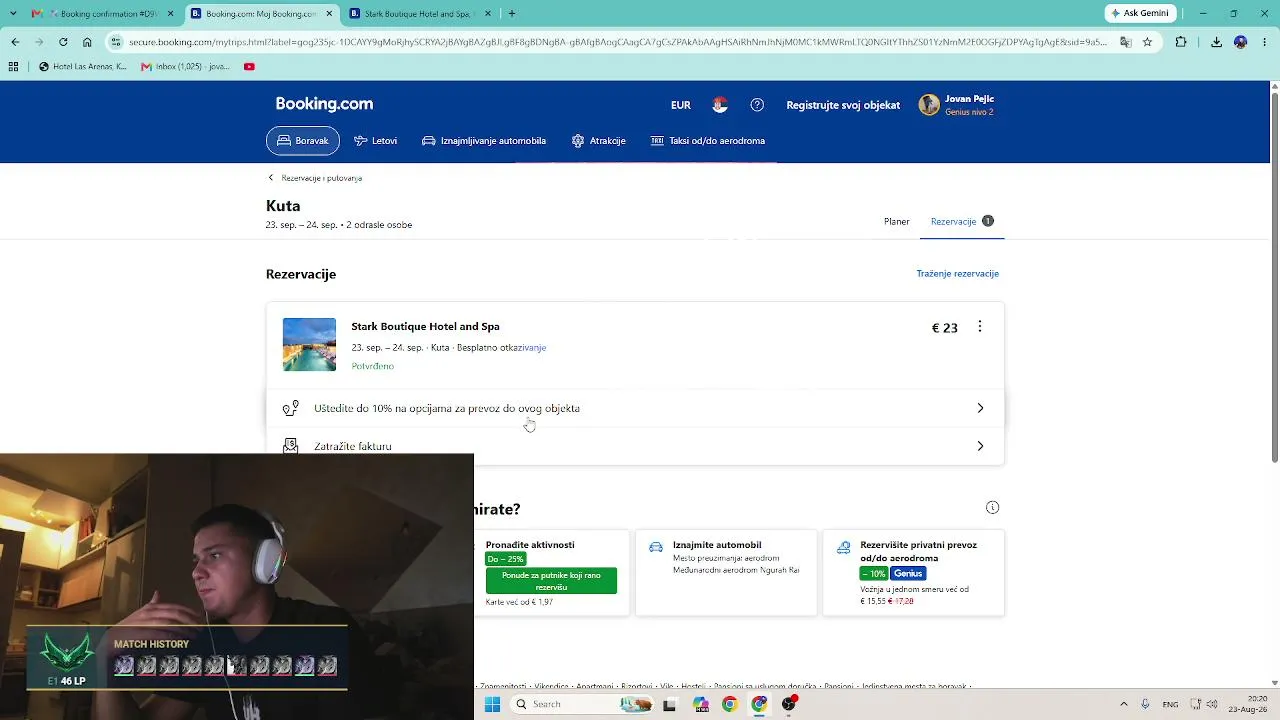The image size is (1280, 720).
Task: Open Taksi od/do aerodroma tab
Action: click(708, 141)
